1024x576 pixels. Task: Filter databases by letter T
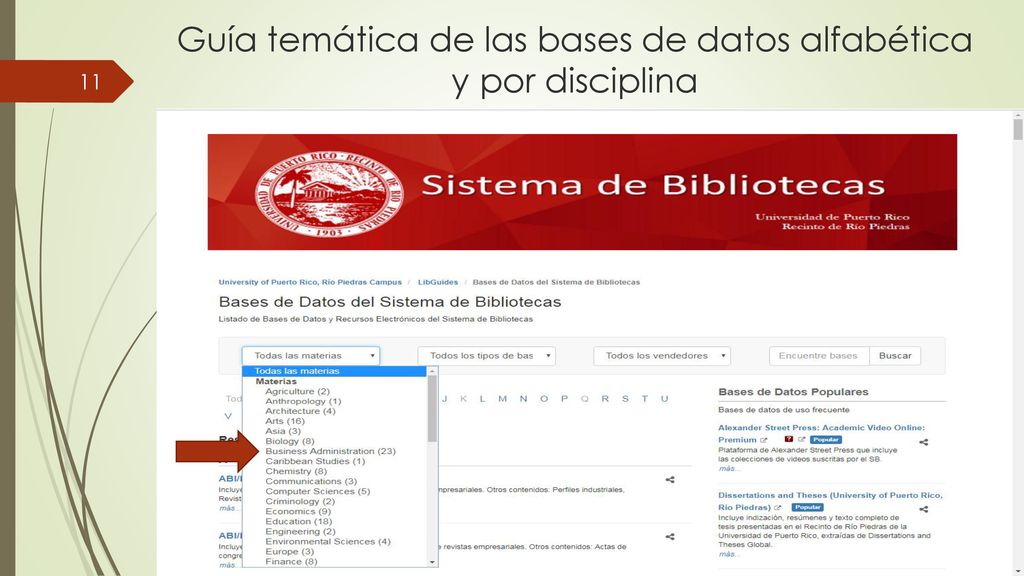coord(645,399)
